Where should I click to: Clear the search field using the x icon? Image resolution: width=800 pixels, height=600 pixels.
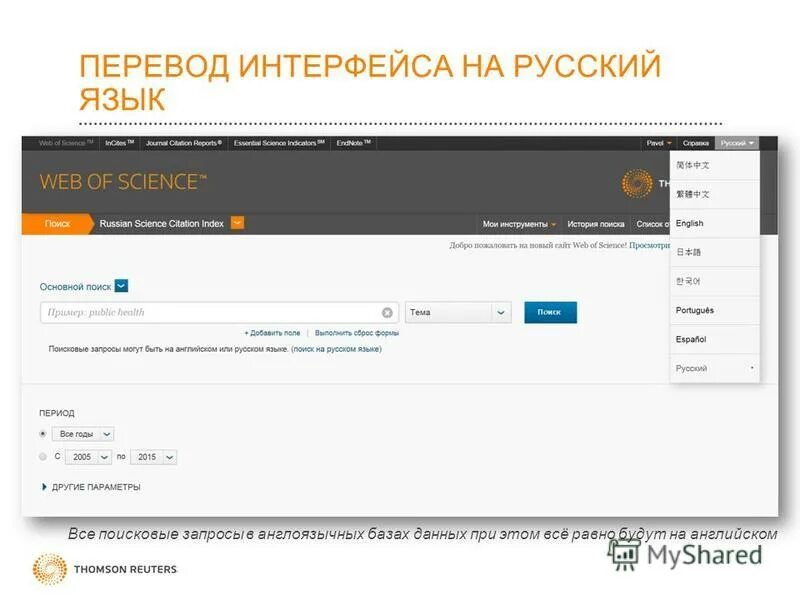[386, 311]
